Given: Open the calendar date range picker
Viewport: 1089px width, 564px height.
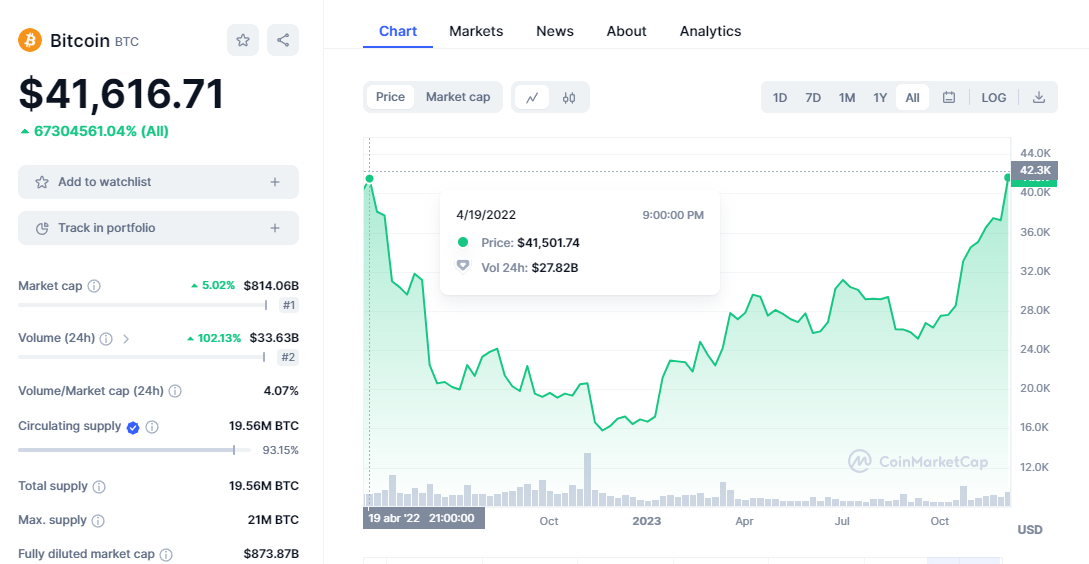Looking at the screenshot, I should (949, 97).
